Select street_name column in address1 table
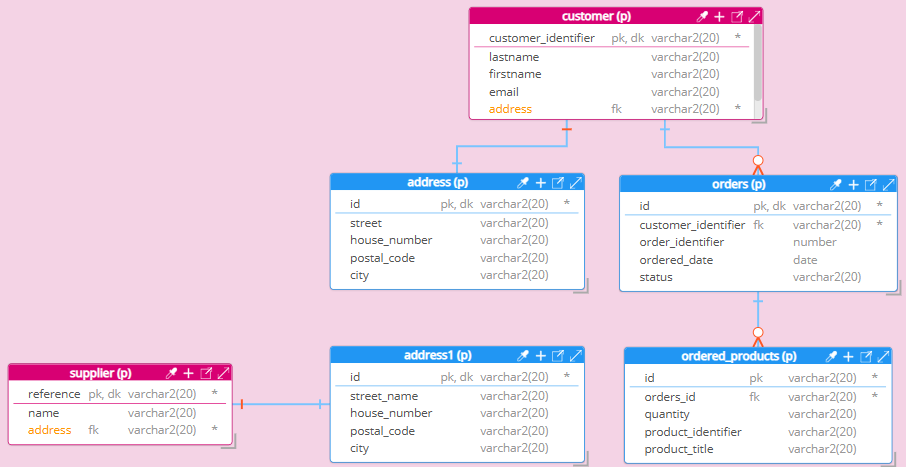Viewport: 906px width, 467px height. point(458,396)
